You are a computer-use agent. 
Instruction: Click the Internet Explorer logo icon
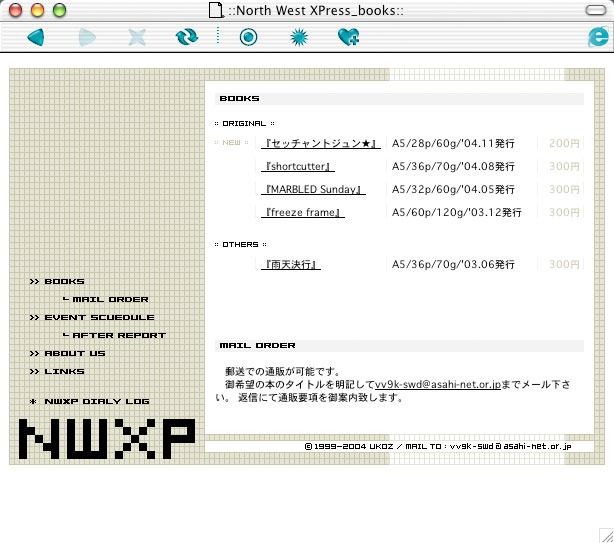[x=598, y=38]
